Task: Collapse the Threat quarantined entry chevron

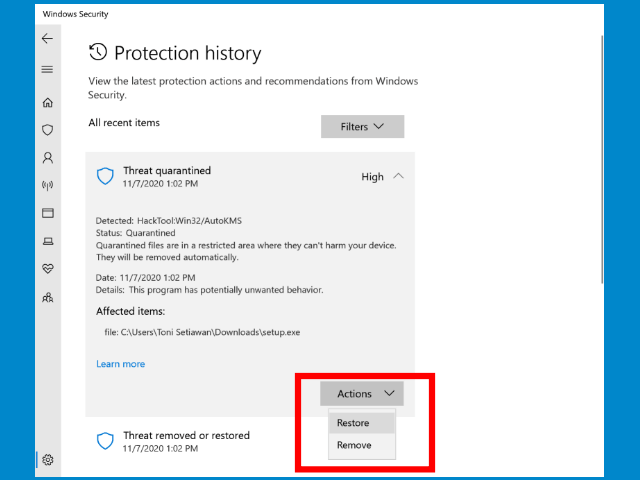Action: coord(398,176)
